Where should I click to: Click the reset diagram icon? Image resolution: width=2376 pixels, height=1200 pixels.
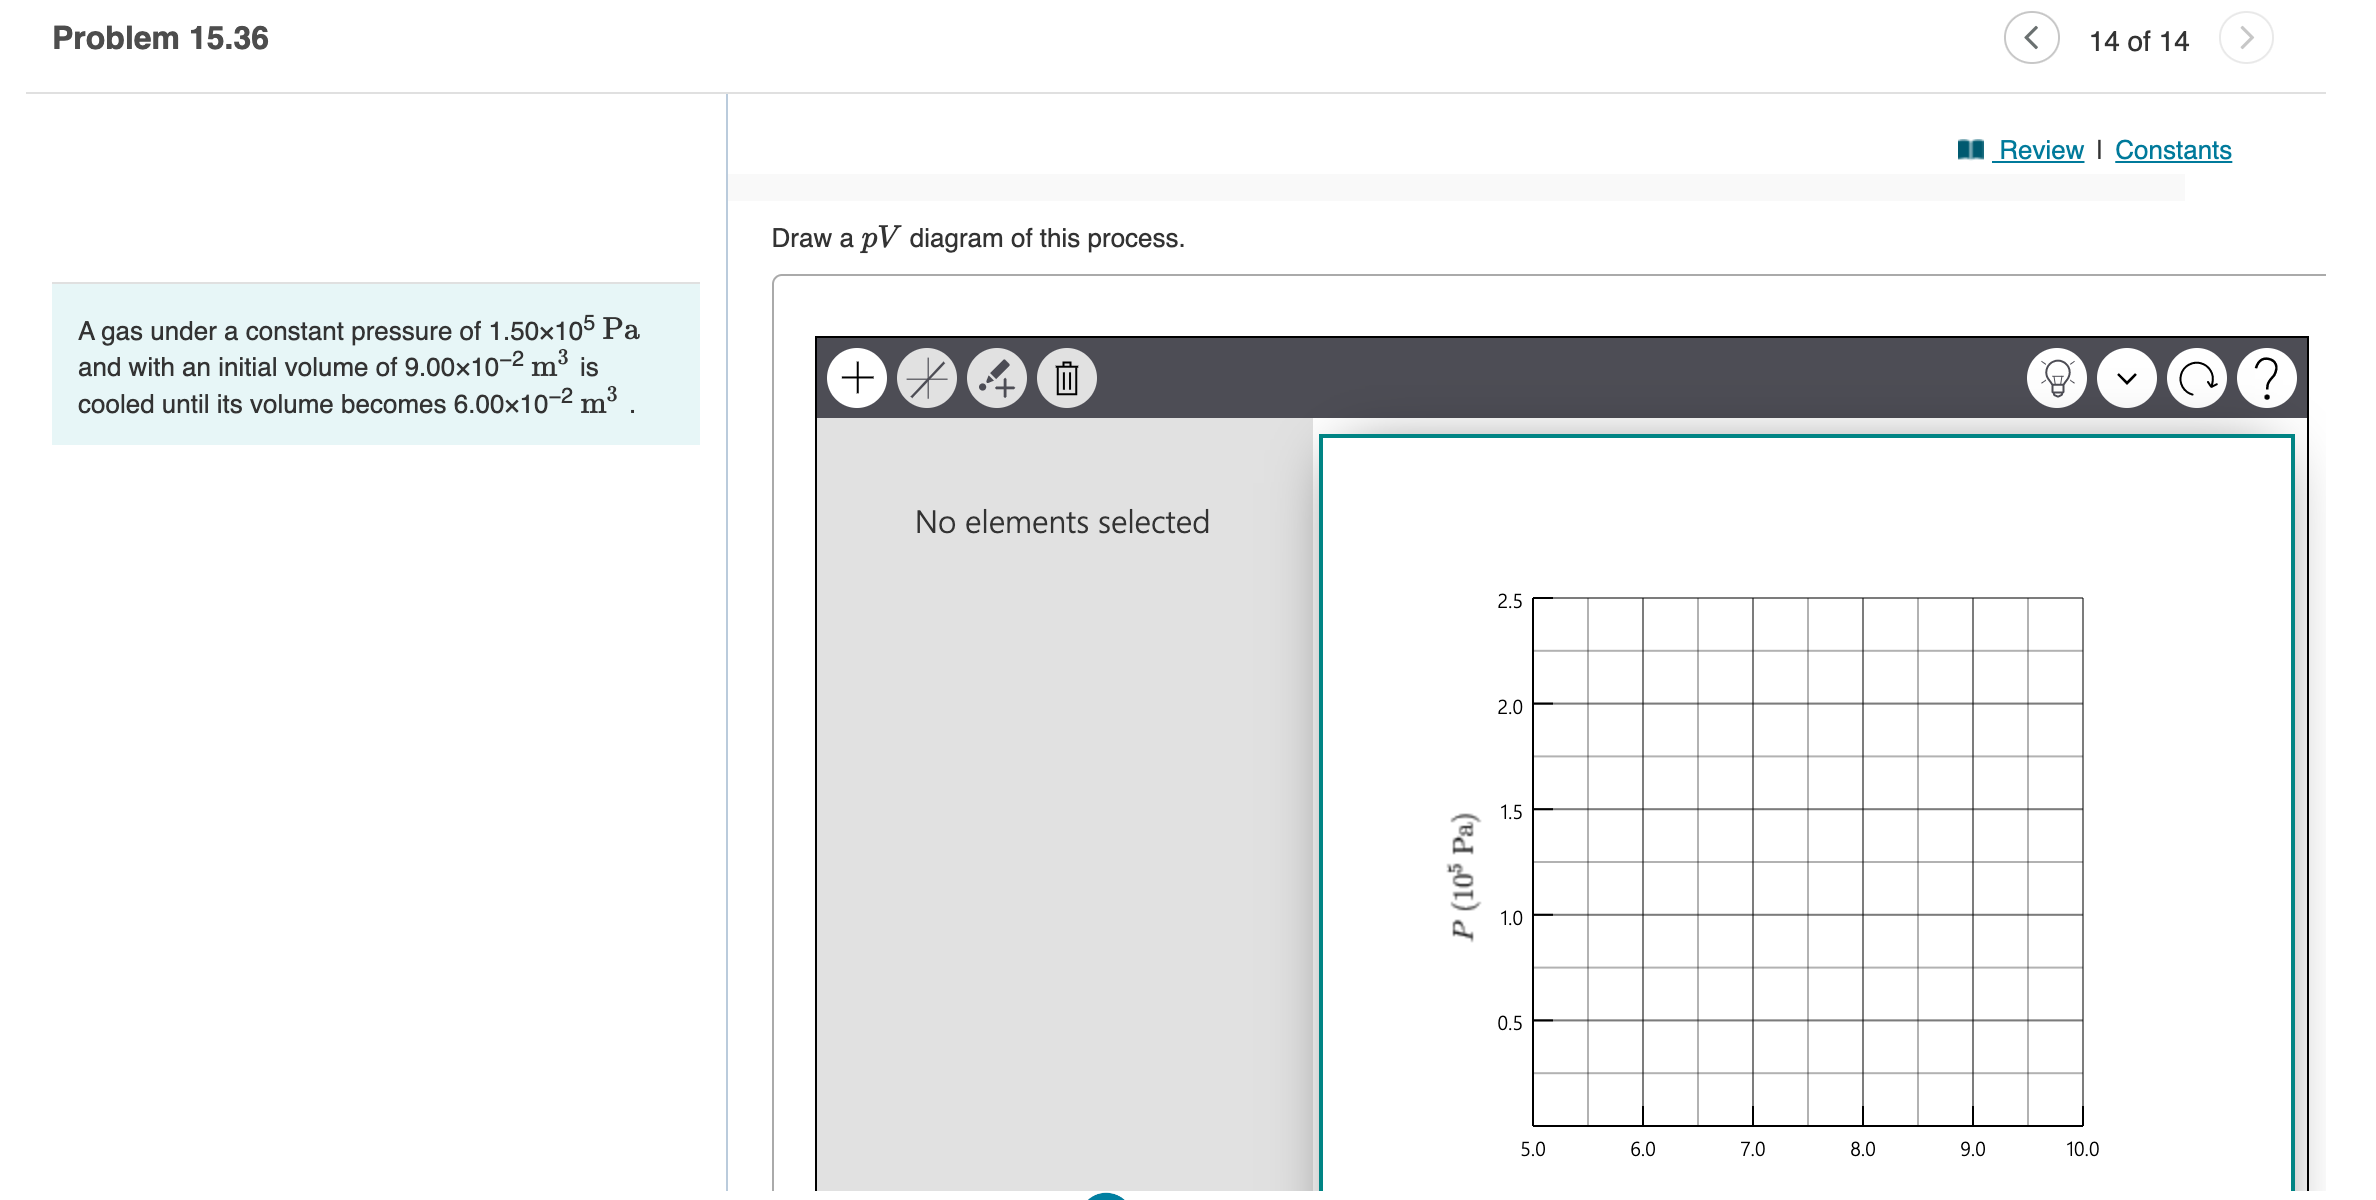pyautogui.click(x=2196, y=378)
